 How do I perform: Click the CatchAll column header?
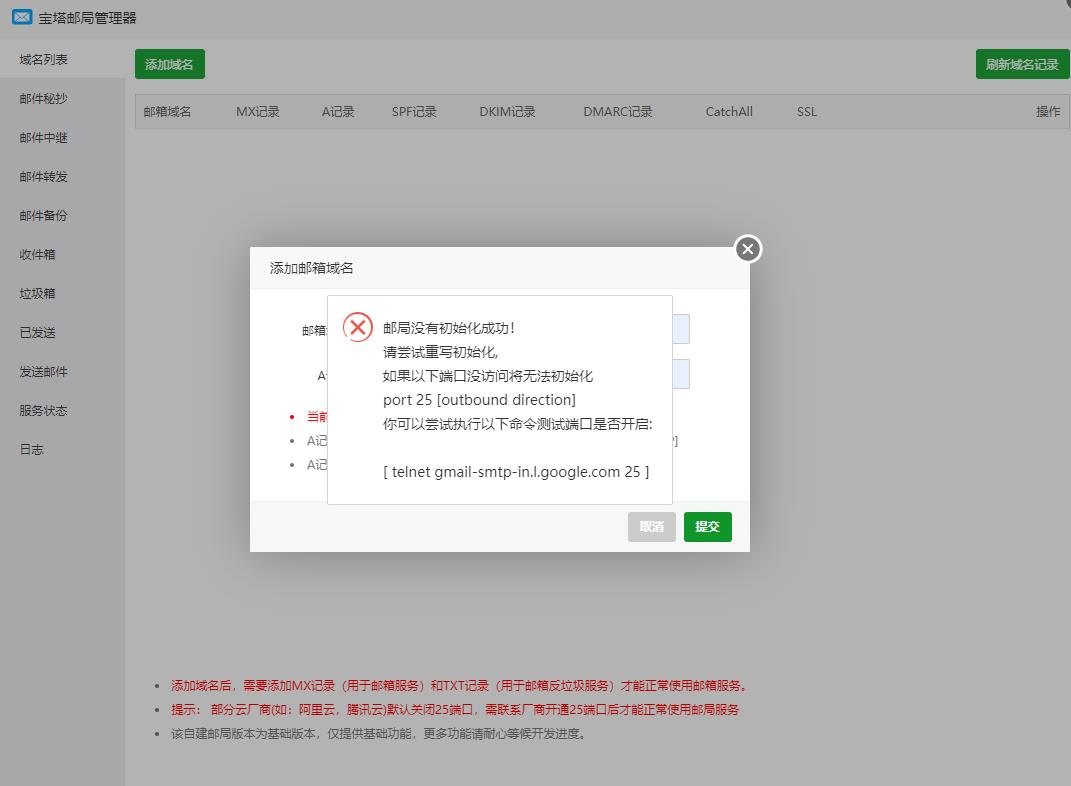pos(729,111)
